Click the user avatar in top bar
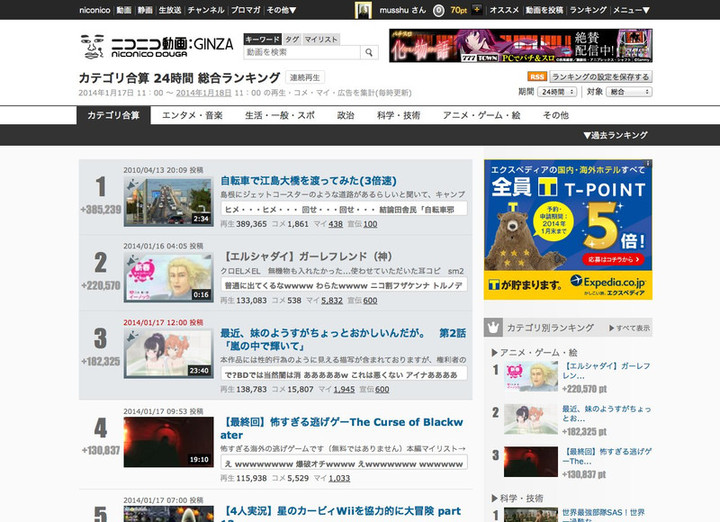Viewport: 720px width, 522px height. point(363,10)
